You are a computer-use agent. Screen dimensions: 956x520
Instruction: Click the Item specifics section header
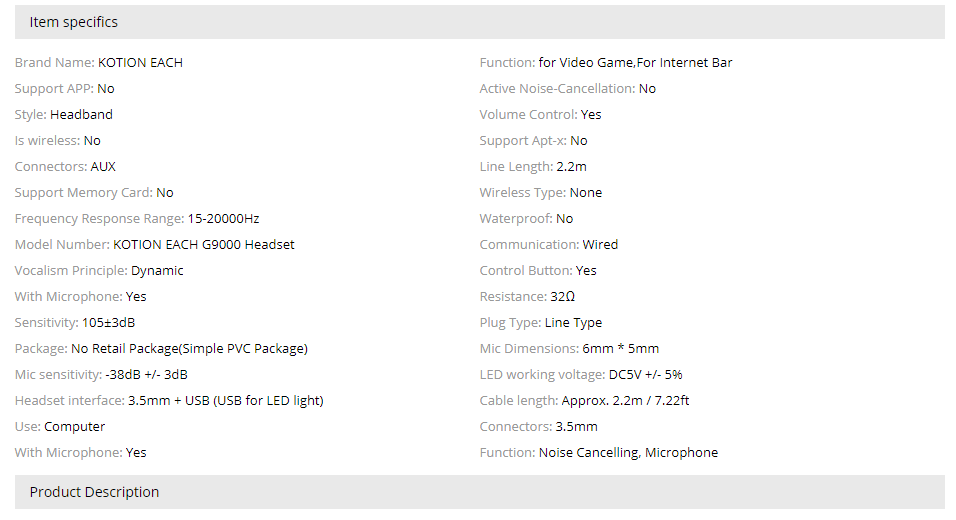point(74,22)
